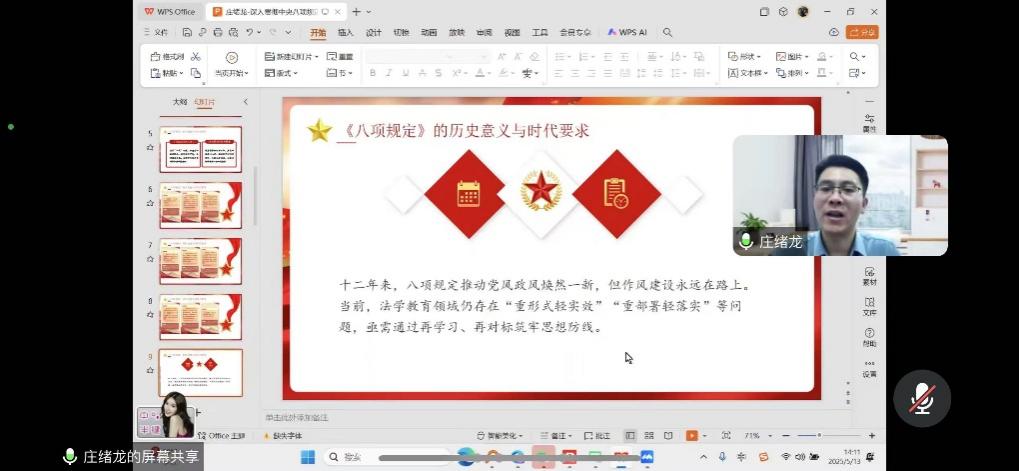Unmute the crossed-out microphone button
This screenshot has width=1019, height=471.
point(921,399)
